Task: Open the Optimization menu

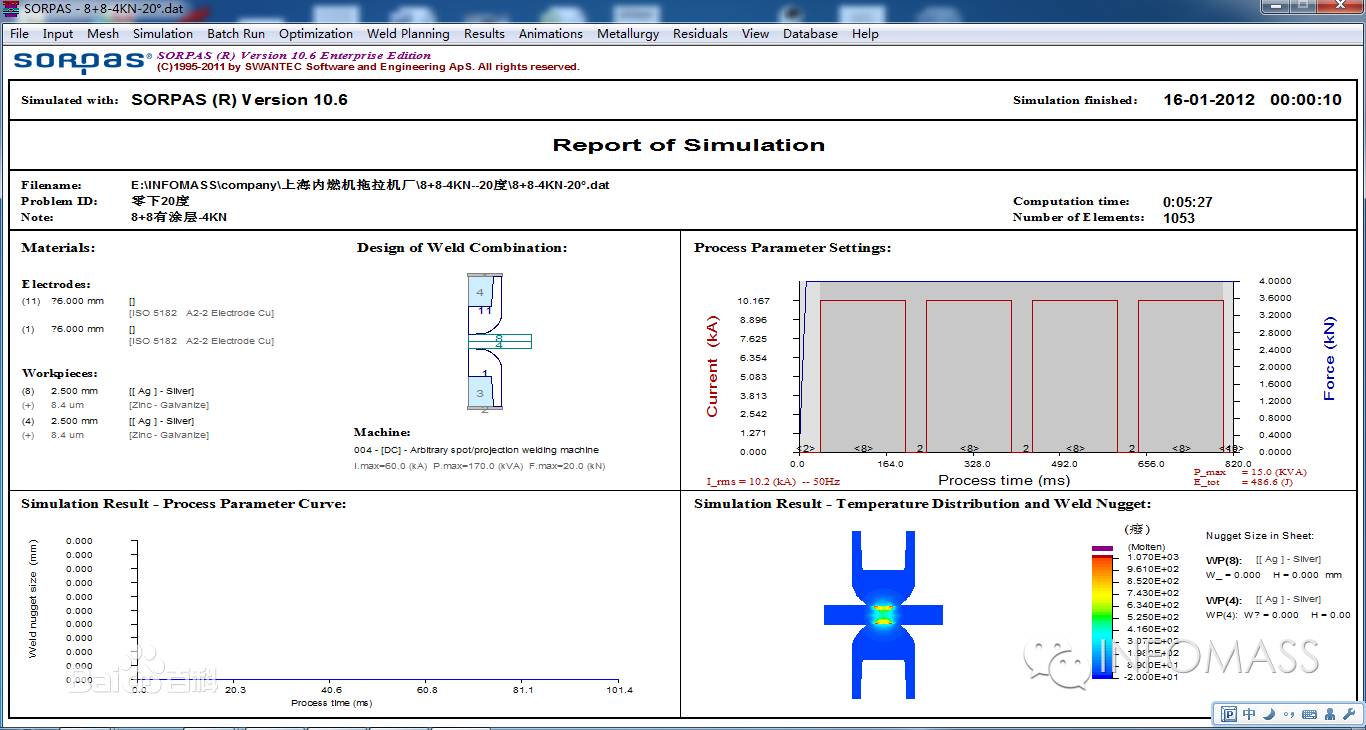Action: tap(316, 33)
